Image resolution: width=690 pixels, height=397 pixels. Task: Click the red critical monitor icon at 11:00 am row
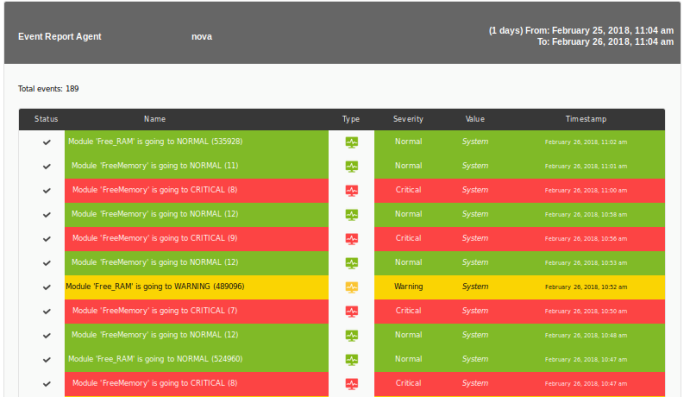pos(351,191)
